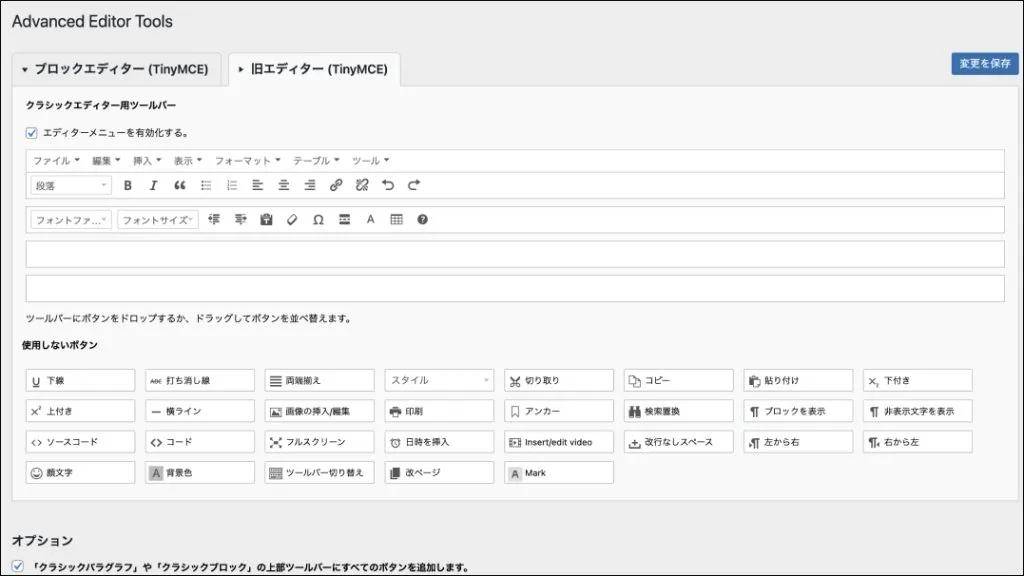This screenshot has width=1024, height=576.
Task: Toggle エディターメニューを有効化する checkbox
Action: [31, 133]
